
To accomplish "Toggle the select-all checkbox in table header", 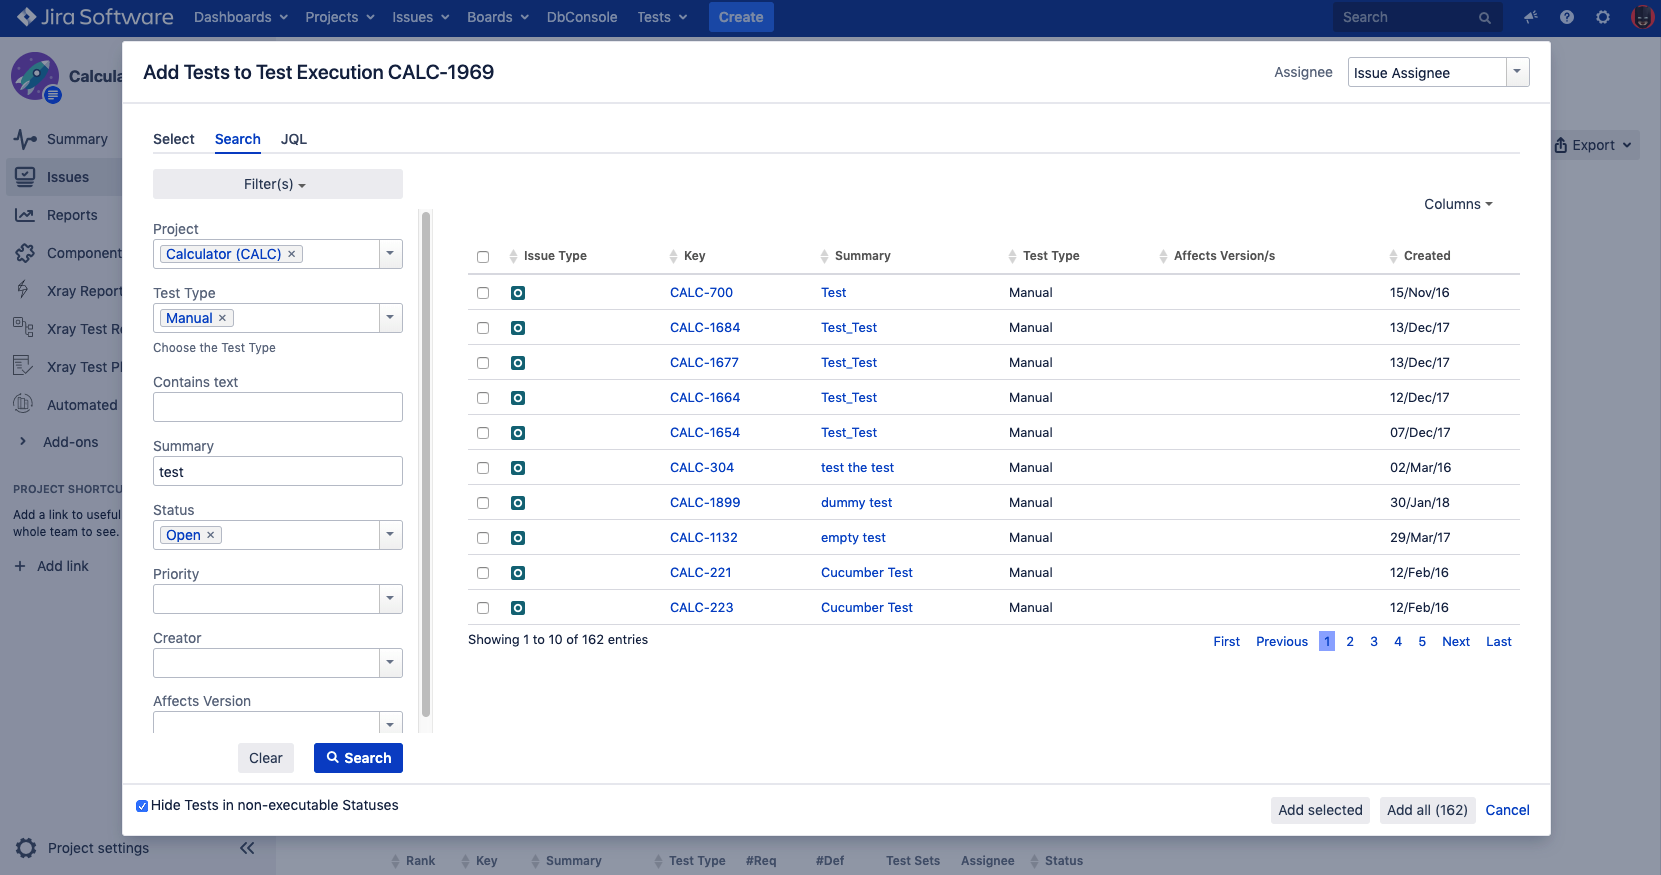I will coord(483,257).
